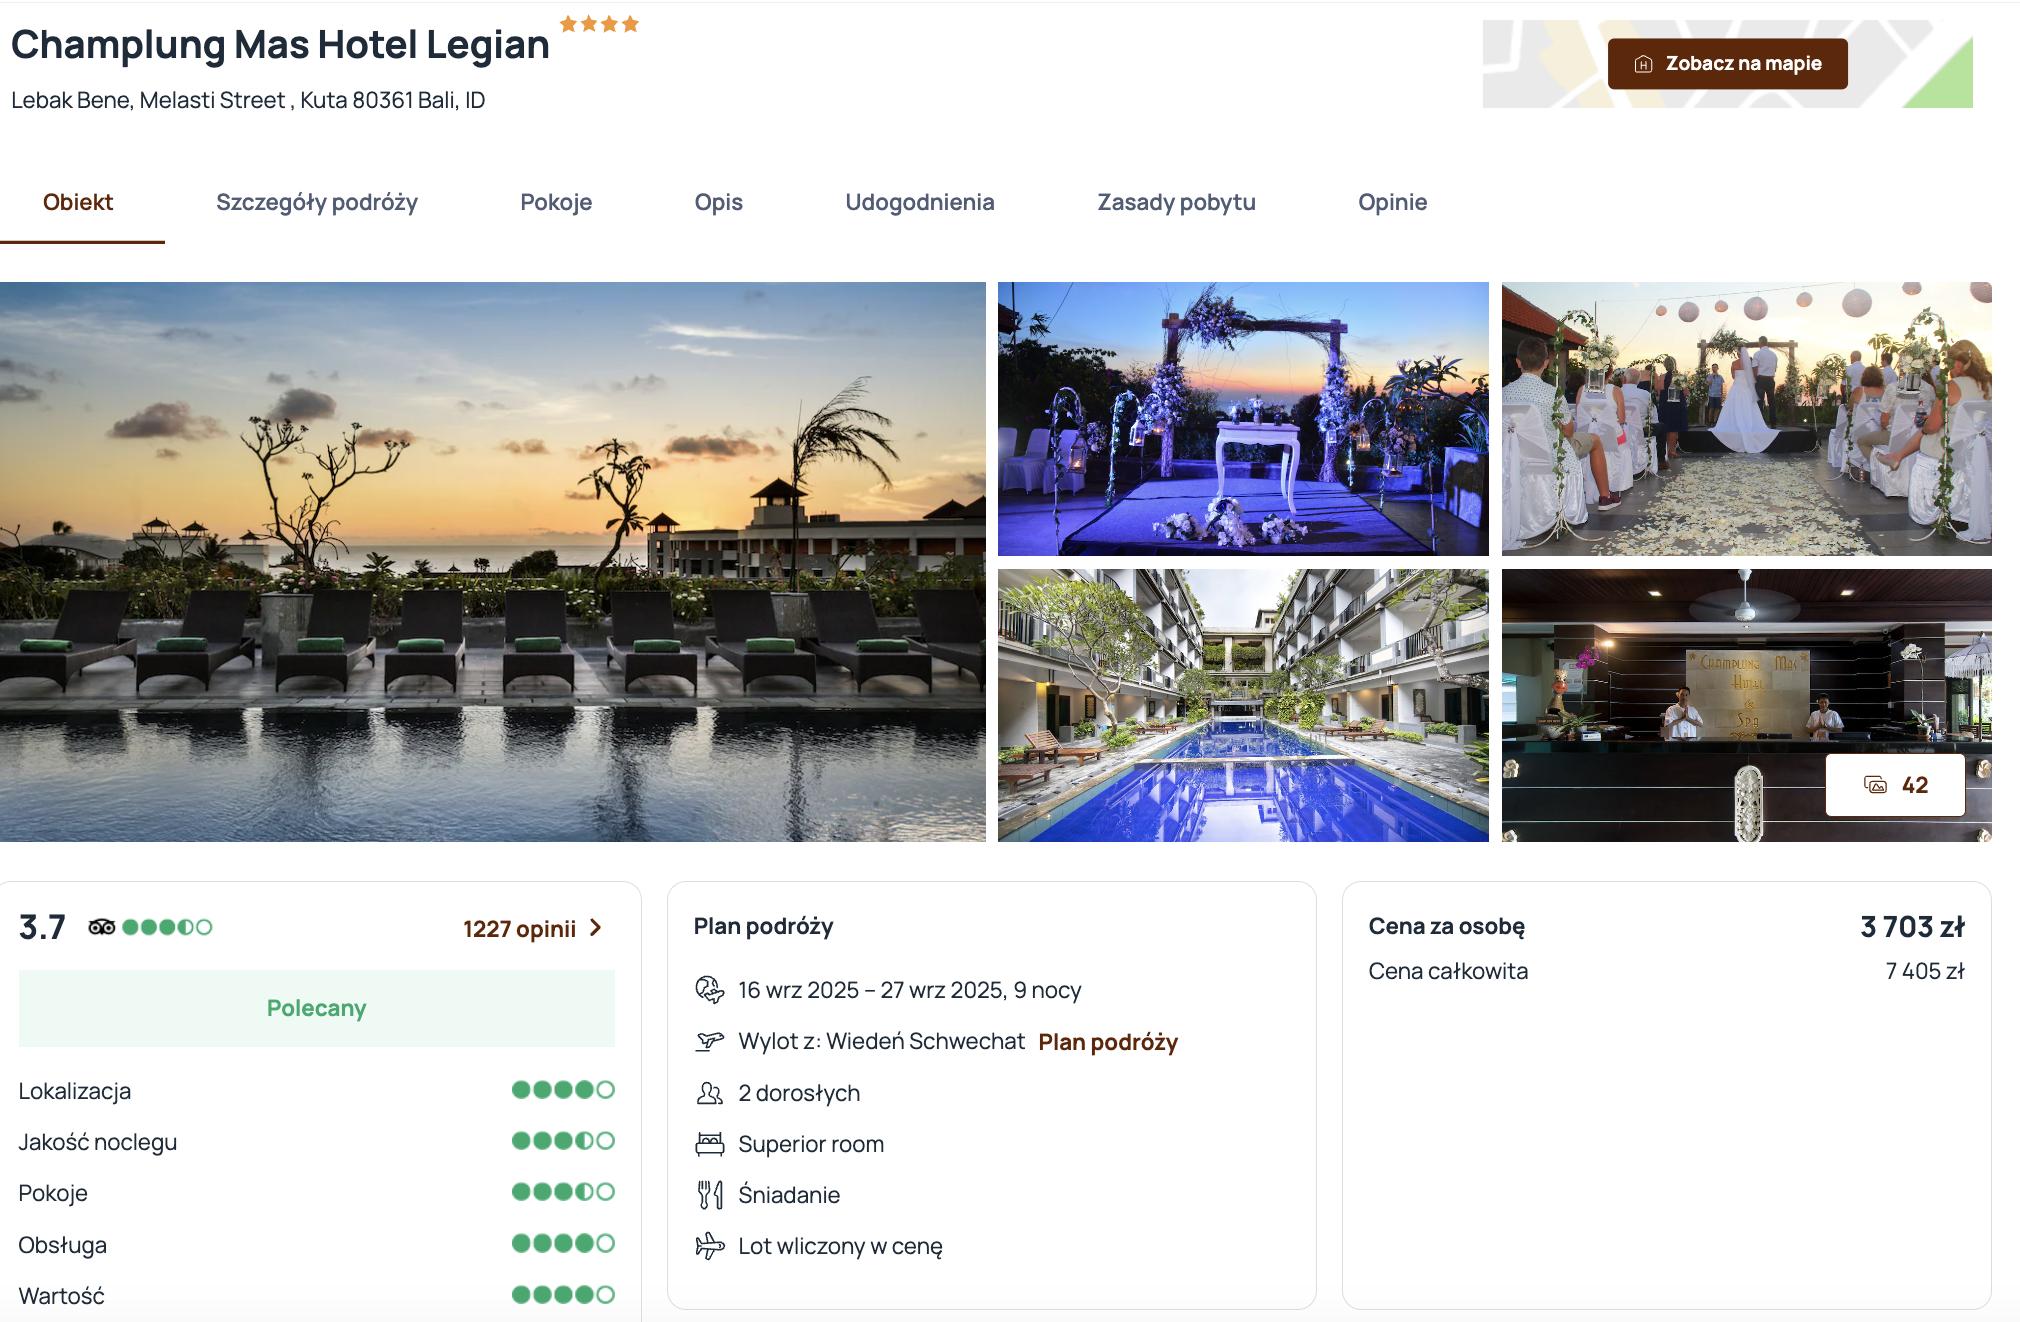Click the dates 16 wrz 2025 – 27 wrz 2025
Screen dimensions: 2020x1322
tap(871, 990)
